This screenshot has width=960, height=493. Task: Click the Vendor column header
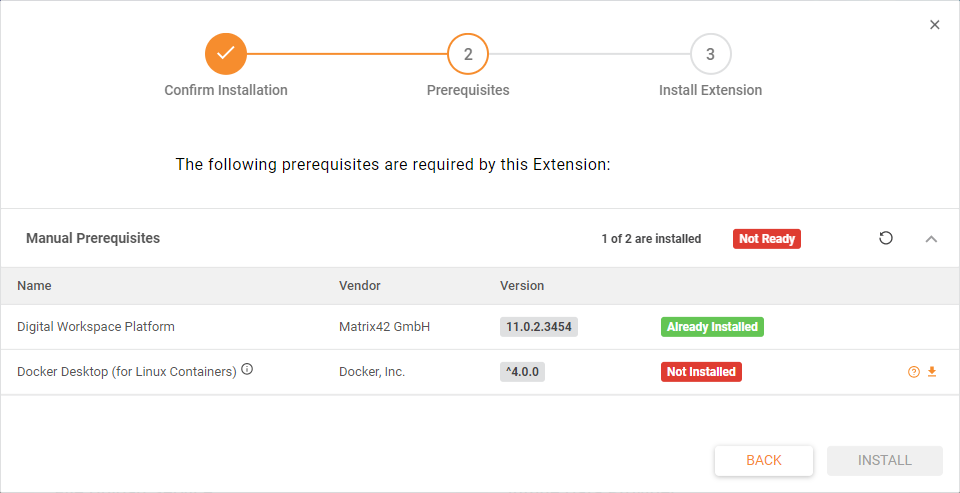360,286
